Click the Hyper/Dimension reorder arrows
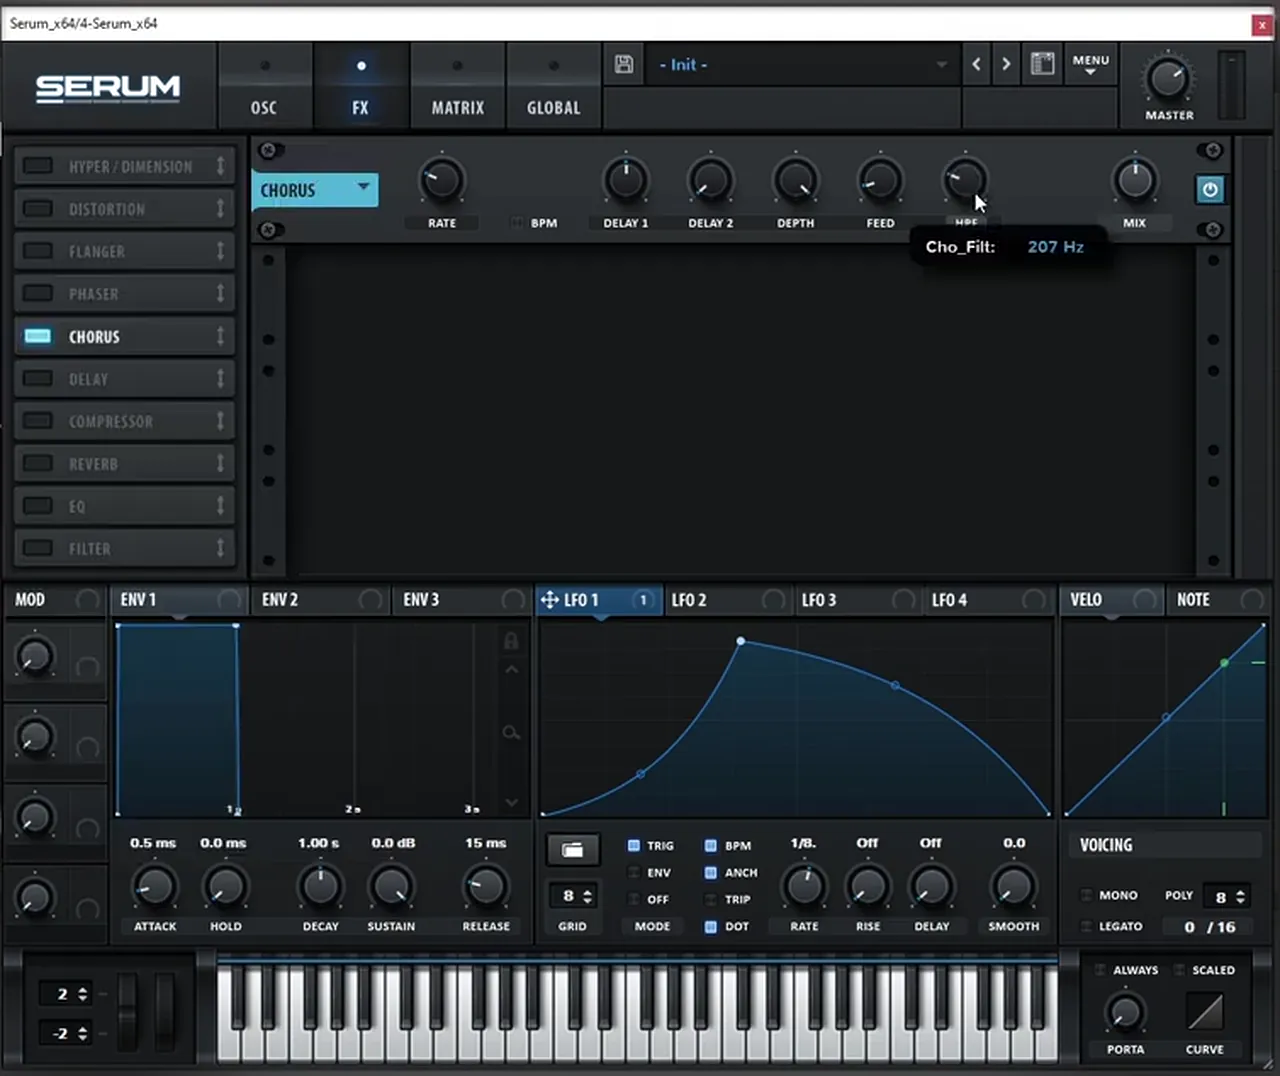The width and height of the screenshot is (1280, 1076). tap(220, 166)
